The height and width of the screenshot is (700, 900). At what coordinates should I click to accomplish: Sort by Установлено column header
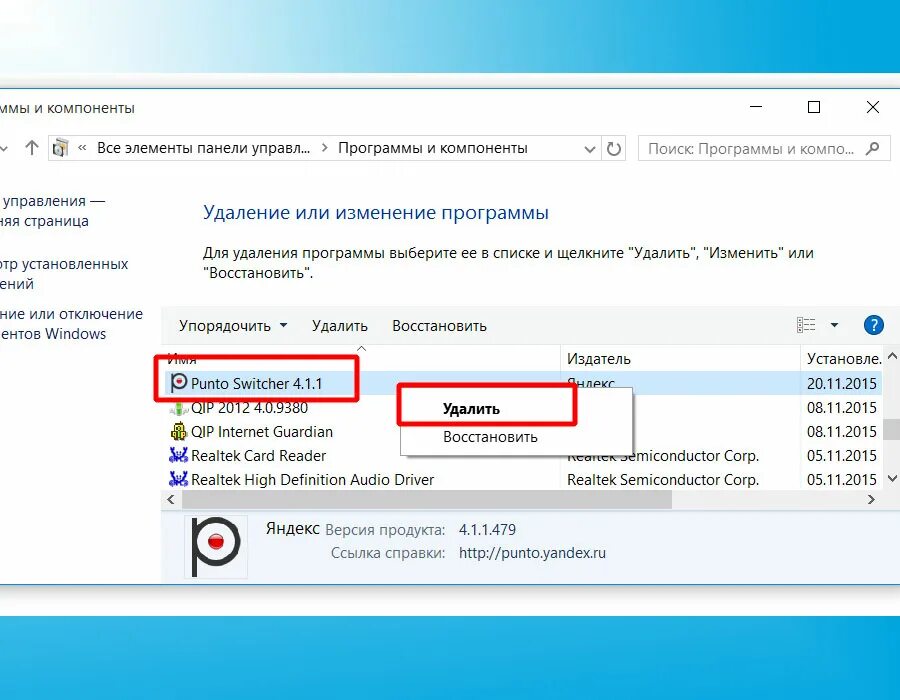(x=843, y=359)
